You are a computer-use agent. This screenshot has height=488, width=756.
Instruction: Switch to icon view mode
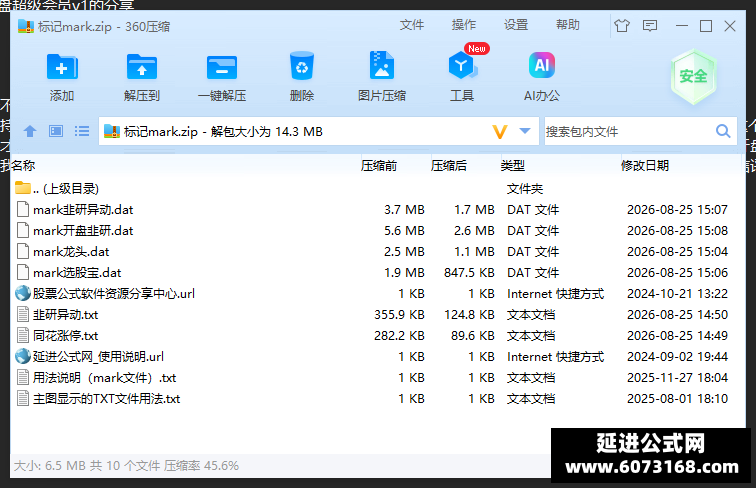(56, 131)
